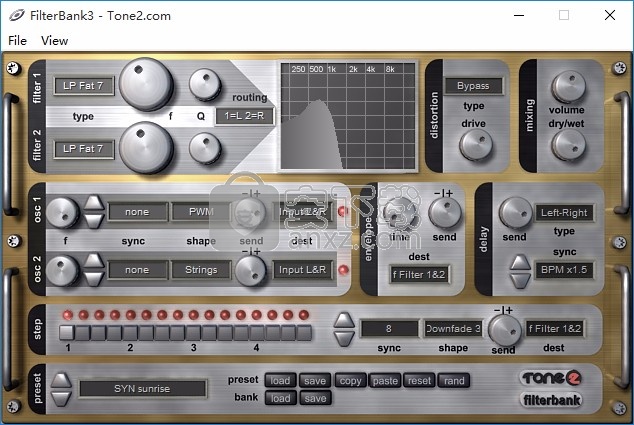Open delay sync field BPM x1.5
The width and height of the screenshot is (634, 425).
click(564, 270)
